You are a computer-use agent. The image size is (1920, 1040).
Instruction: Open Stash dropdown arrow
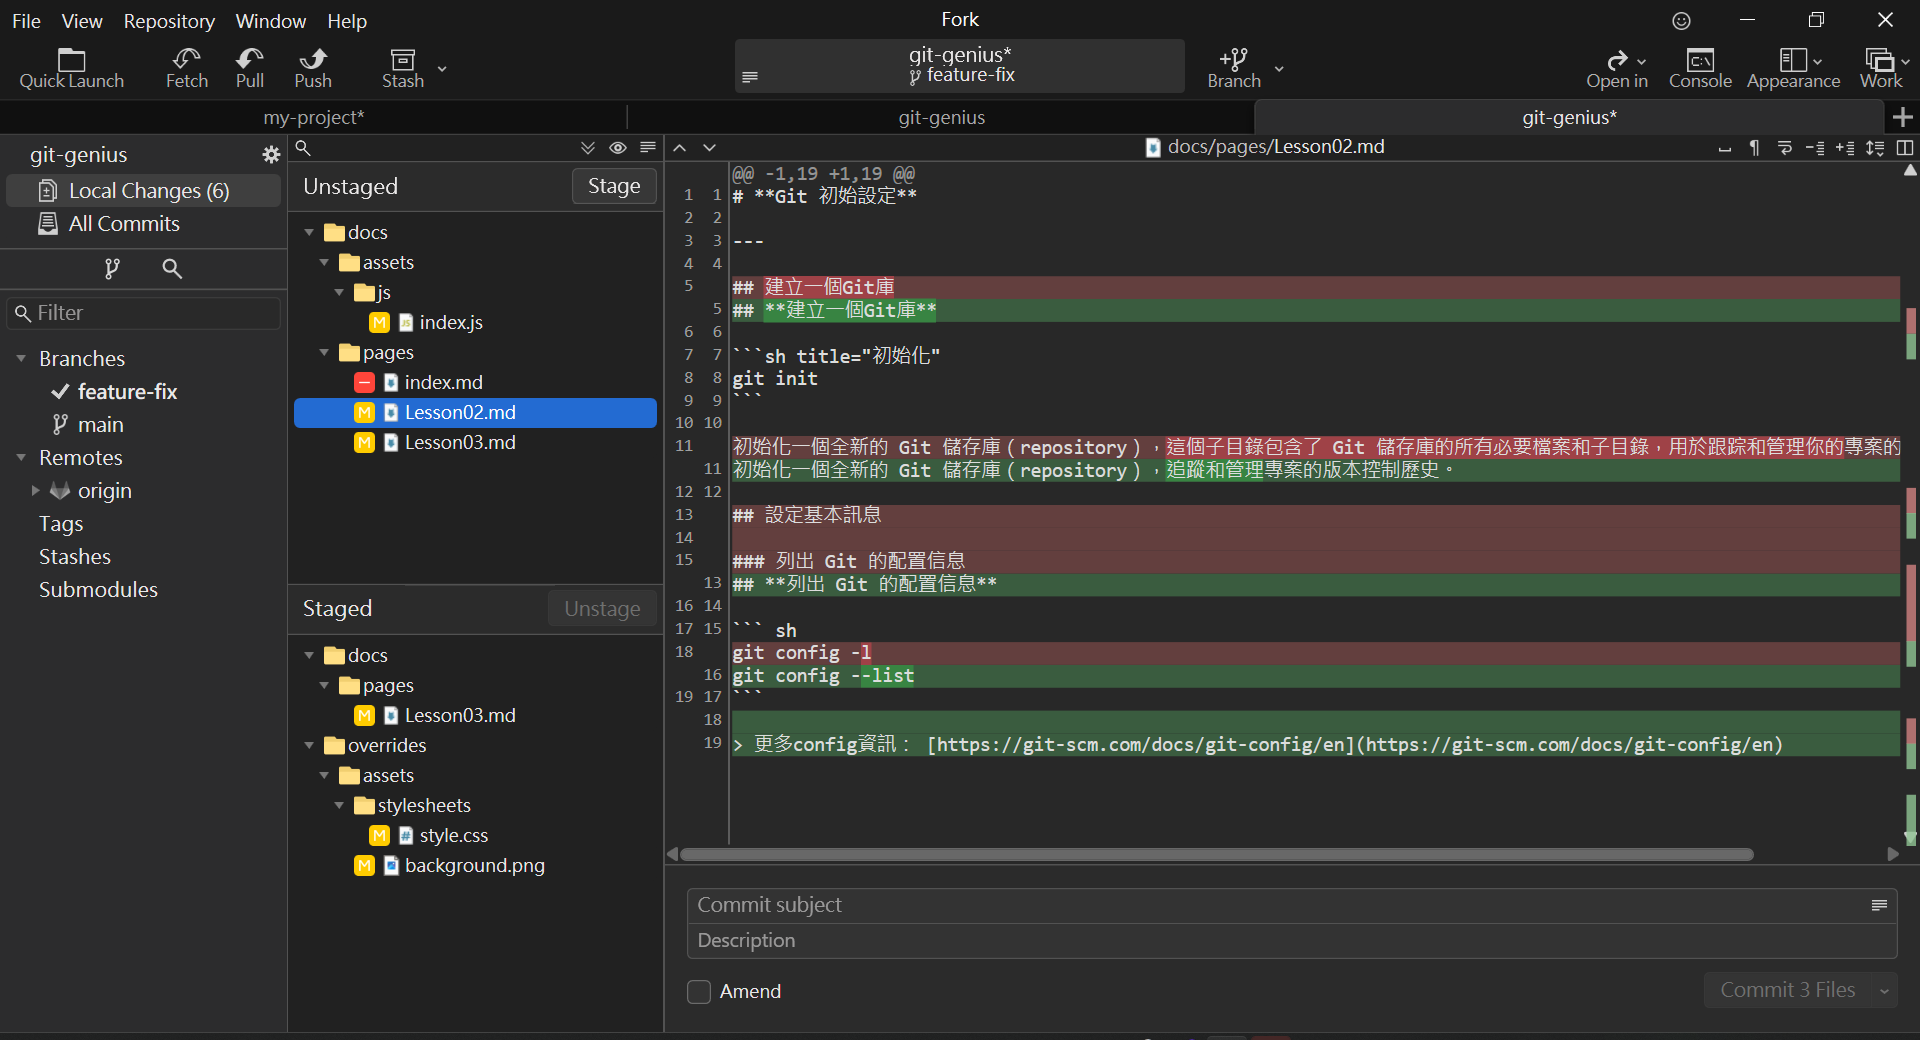click(442, 68)
